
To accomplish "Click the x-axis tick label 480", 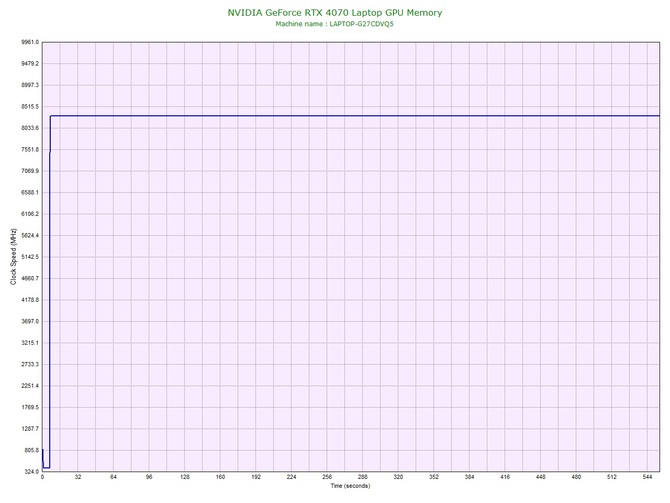I will point(576,477).
